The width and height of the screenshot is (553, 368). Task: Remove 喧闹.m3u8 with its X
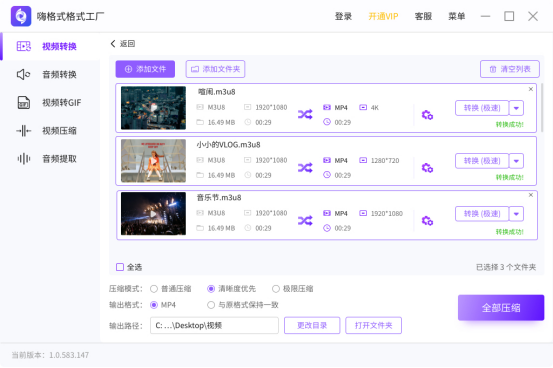point(531,89)
